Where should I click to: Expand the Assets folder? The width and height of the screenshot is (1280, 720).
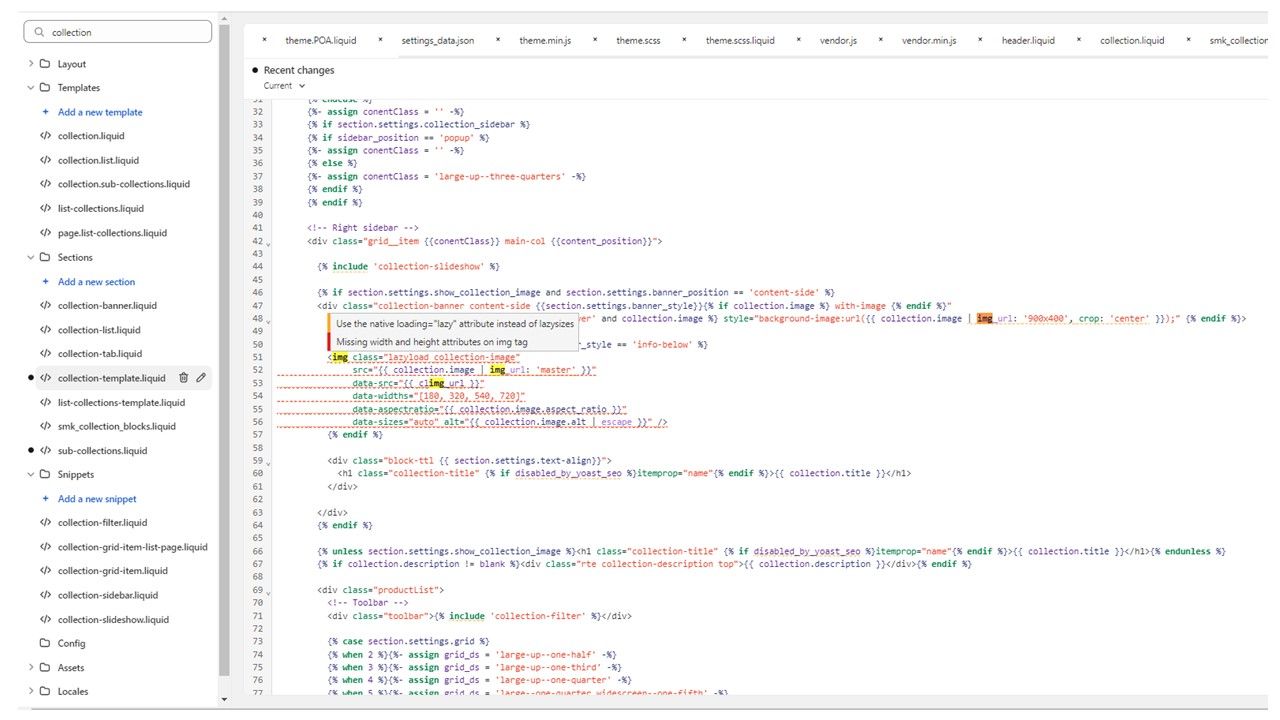pyautogui.click(x=31, y=668)
